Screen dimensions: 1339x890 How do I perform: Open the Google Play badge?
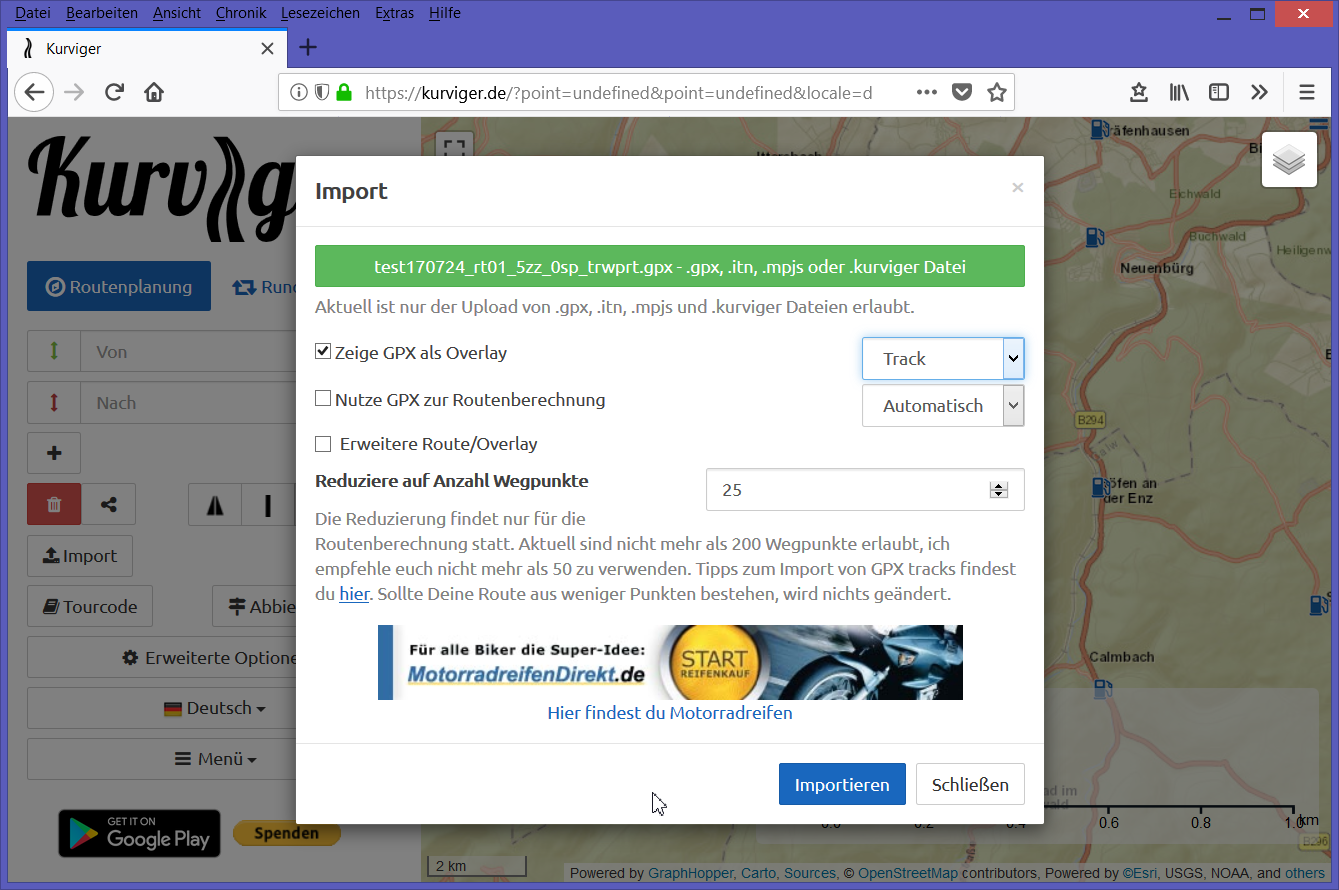[139, 833]
